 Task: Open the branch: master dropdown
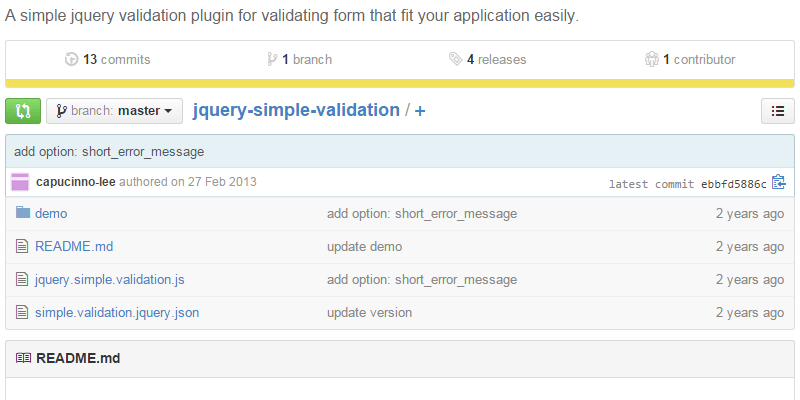click(x=114, y=111)
